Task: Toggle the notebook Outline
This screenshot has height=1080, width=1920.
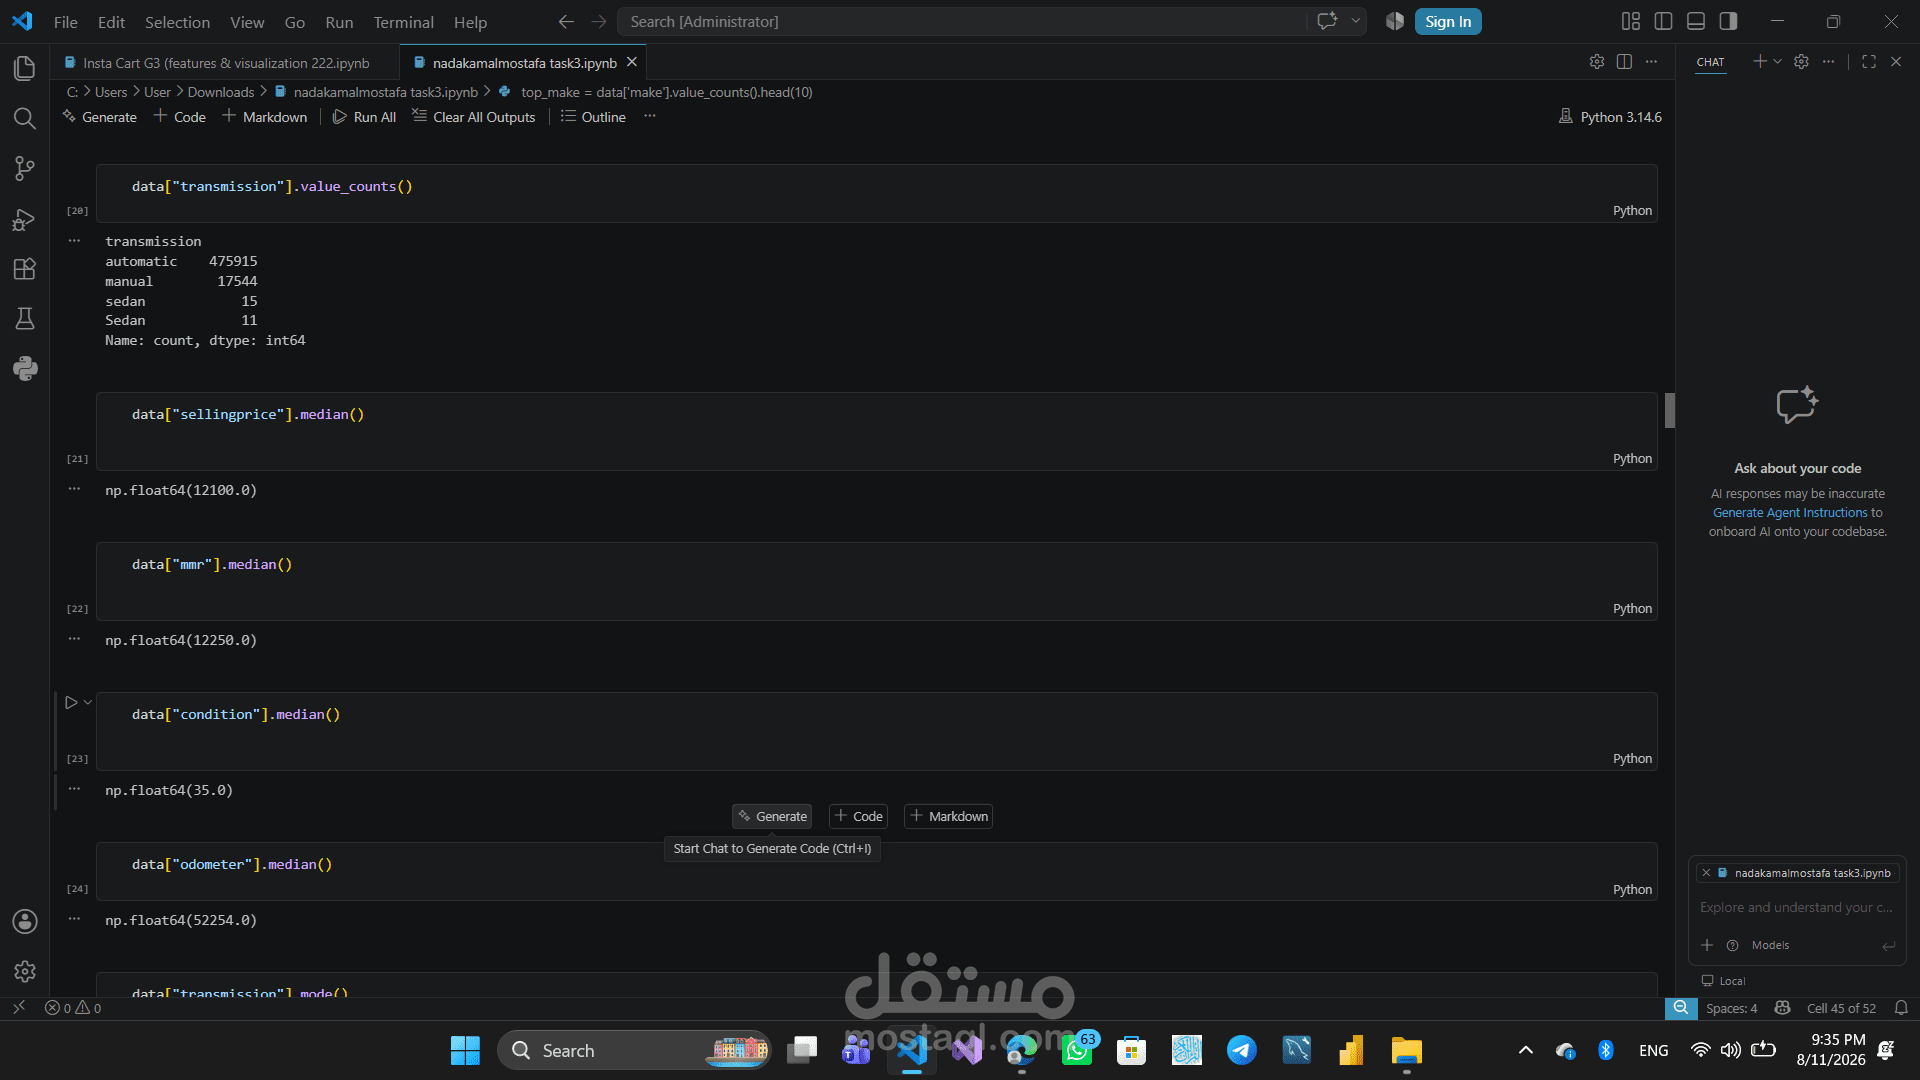Action: [593, 117]
